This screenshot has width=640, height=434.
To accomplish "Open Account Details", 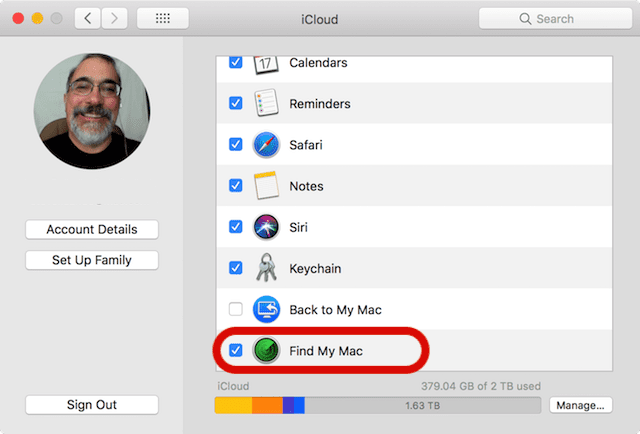I will [x=91, y=230].
